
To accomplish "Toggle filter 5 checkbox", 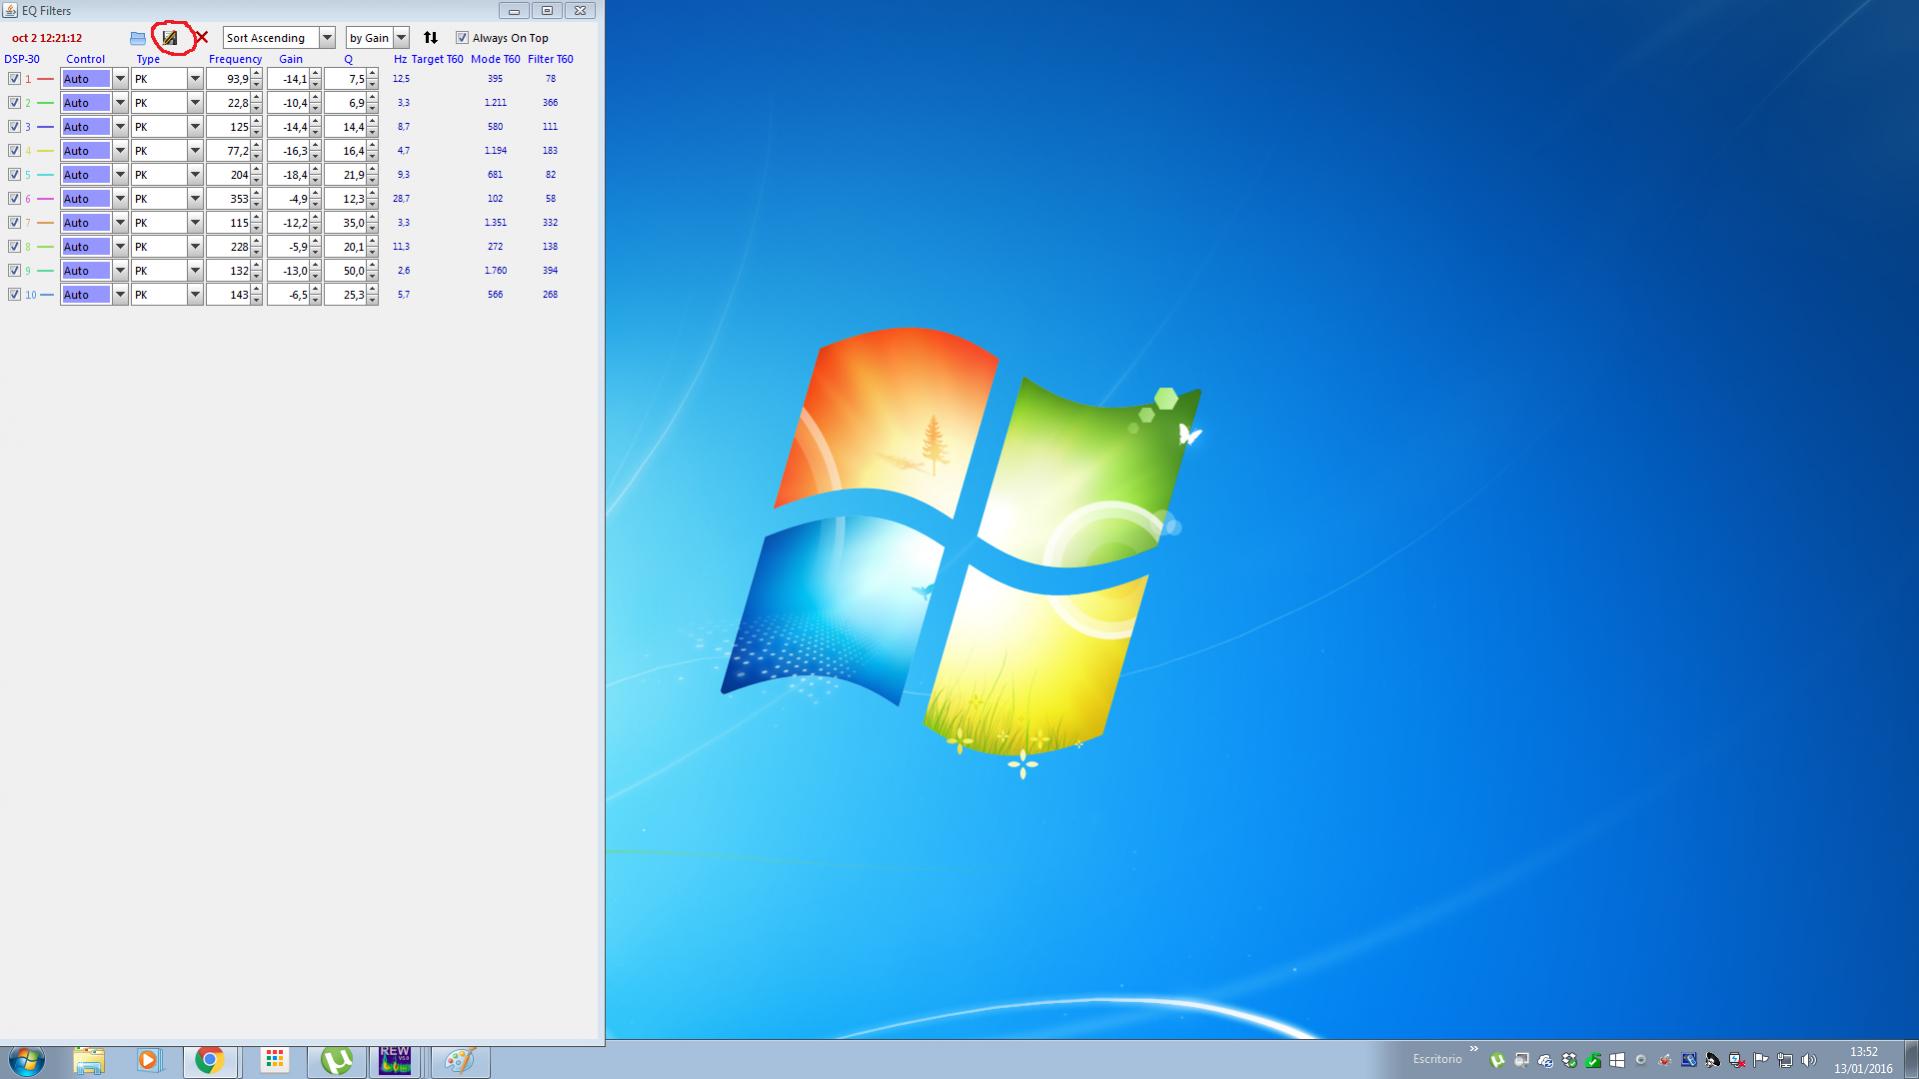I will 14,175.
